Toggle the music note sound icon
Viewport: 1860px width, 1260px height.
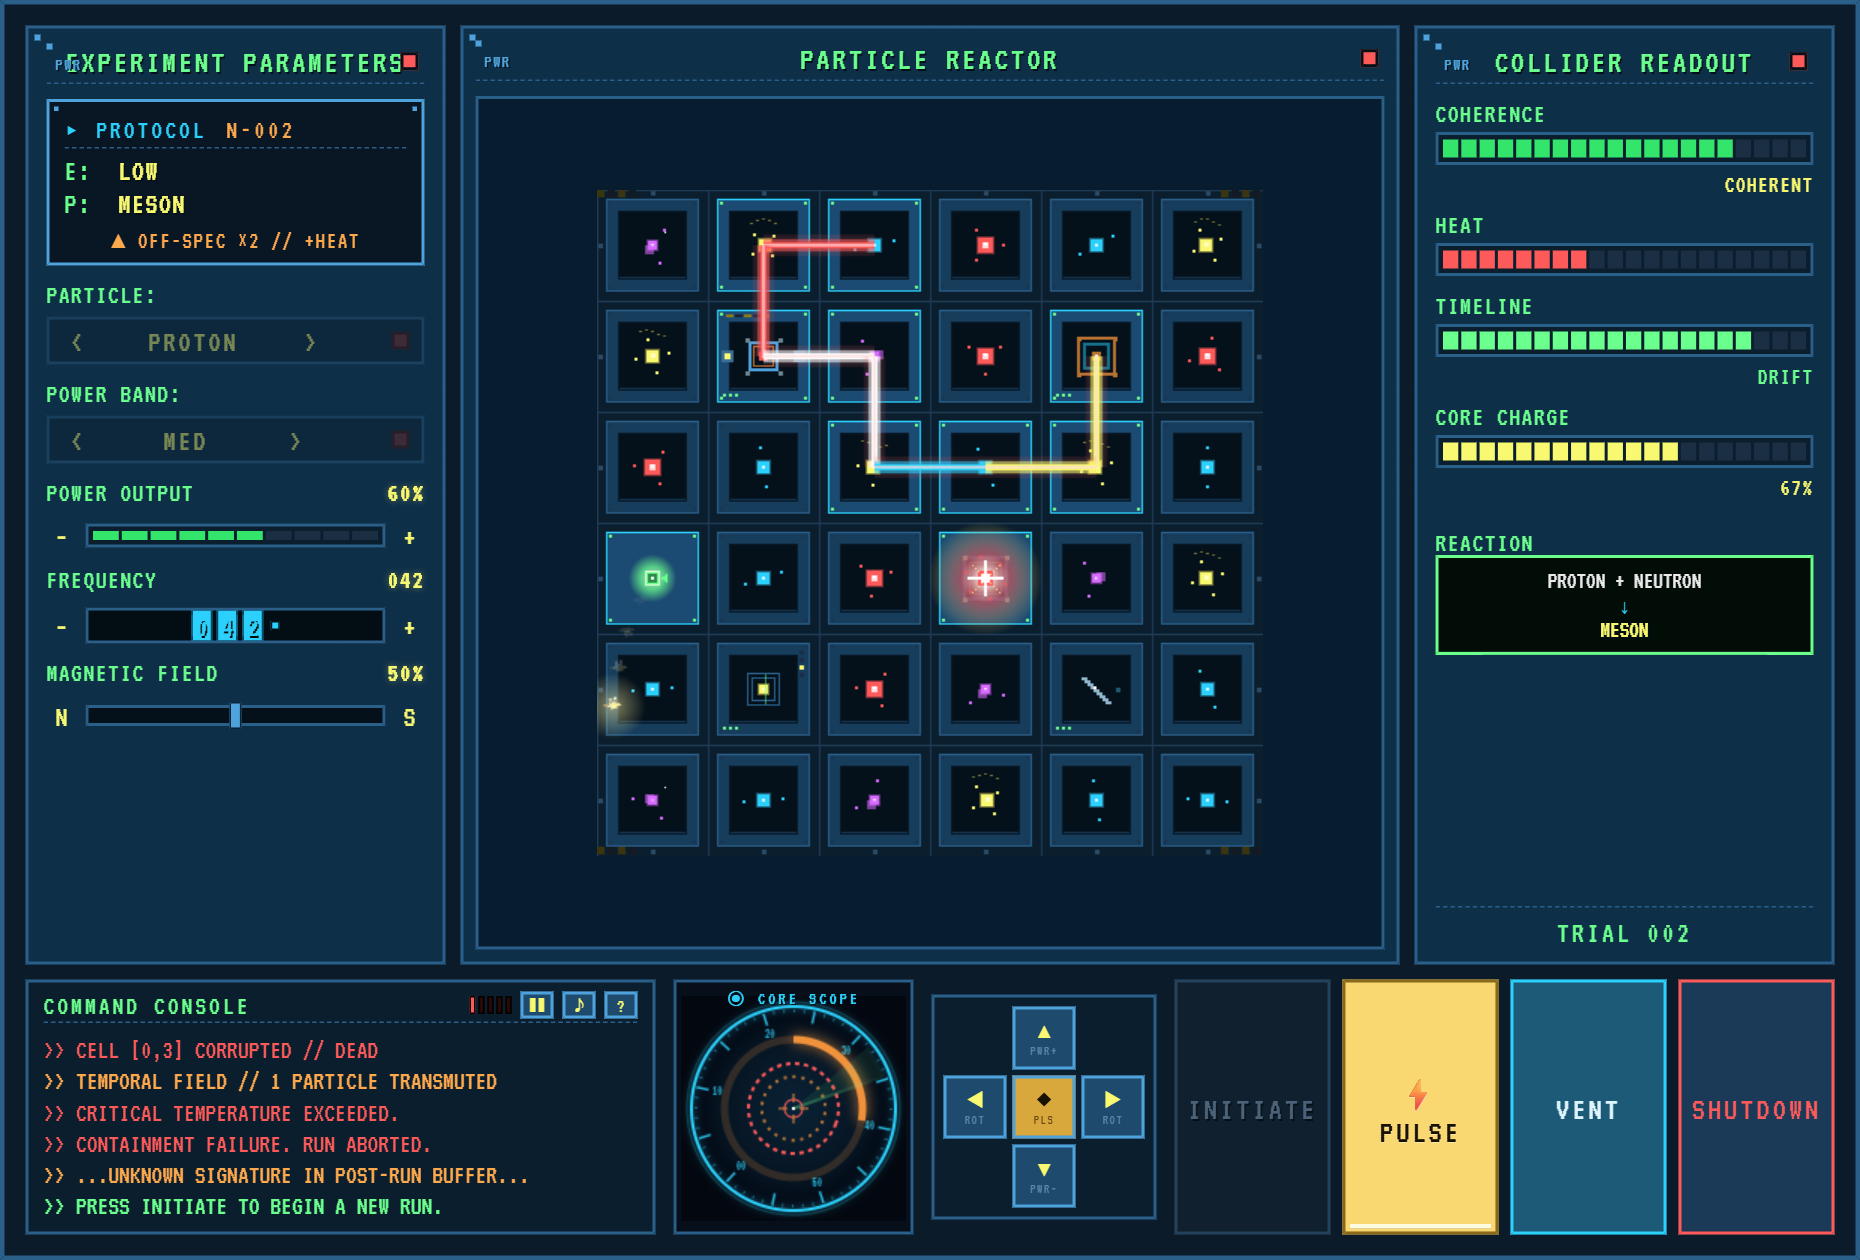click(x=579, y=1005)
